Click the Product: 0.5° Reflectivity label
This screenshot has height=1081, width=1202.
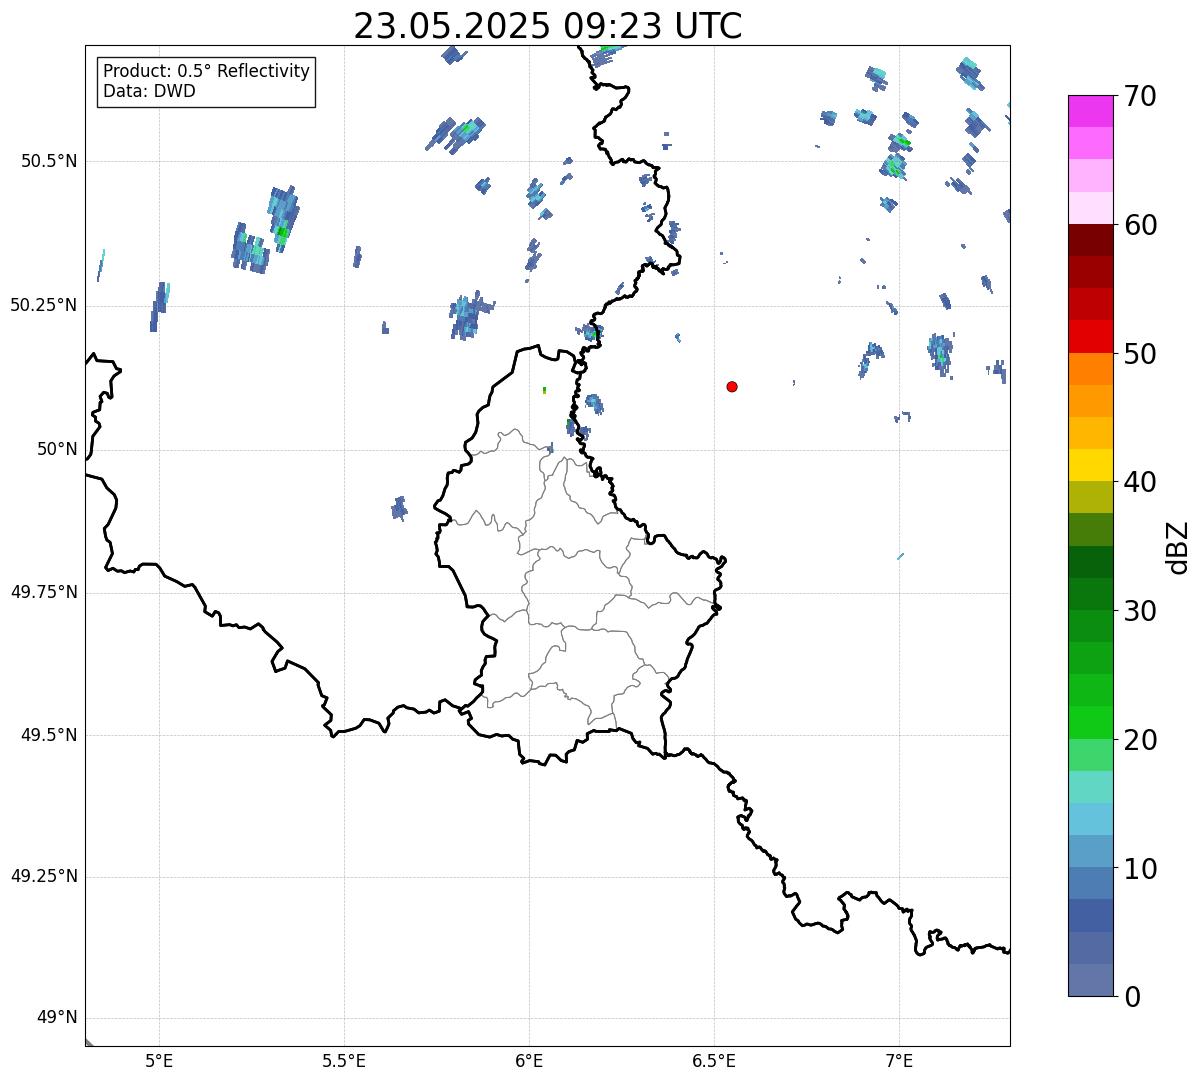click(x=206, y=72)
